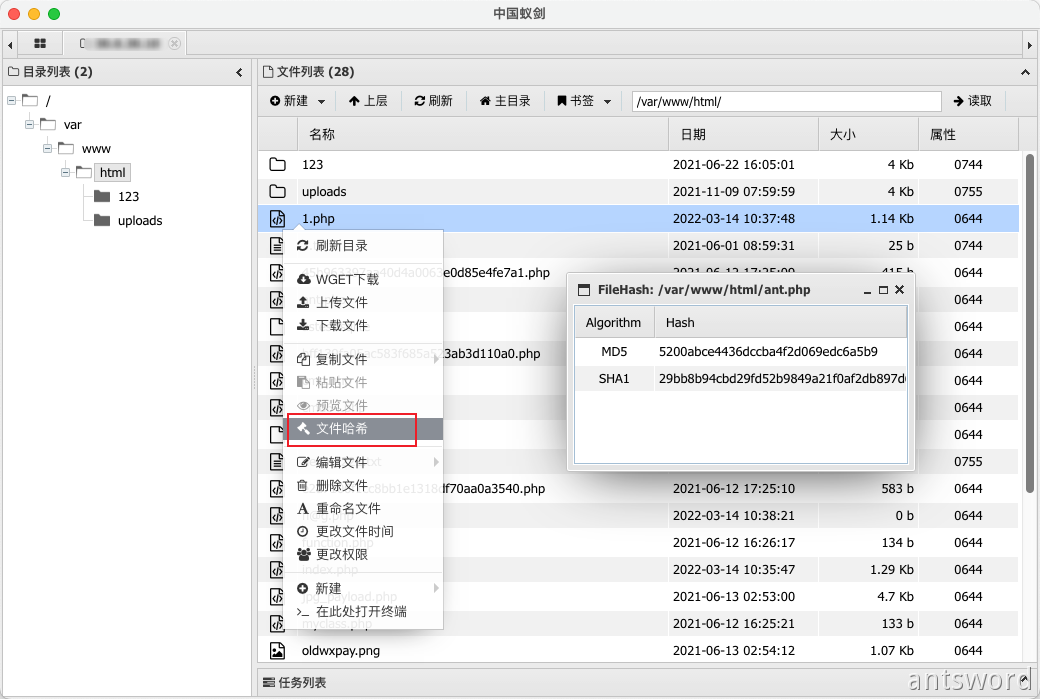Screen dimensions: 1040x699
Task: Sort by 日期 column header
Action: [x=694, y=134]
